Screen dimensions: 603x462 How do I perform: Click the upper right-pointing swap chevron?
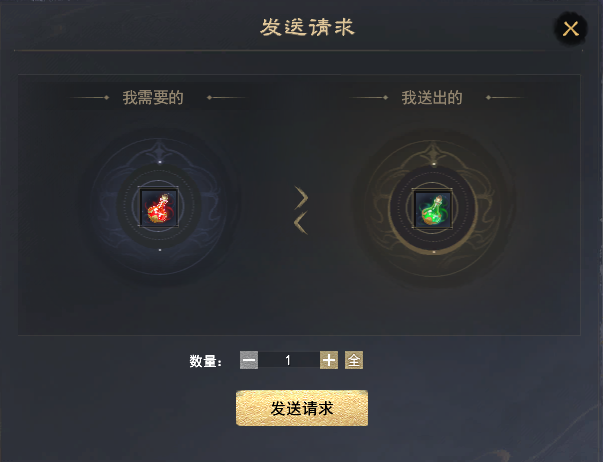coord(302,198)
